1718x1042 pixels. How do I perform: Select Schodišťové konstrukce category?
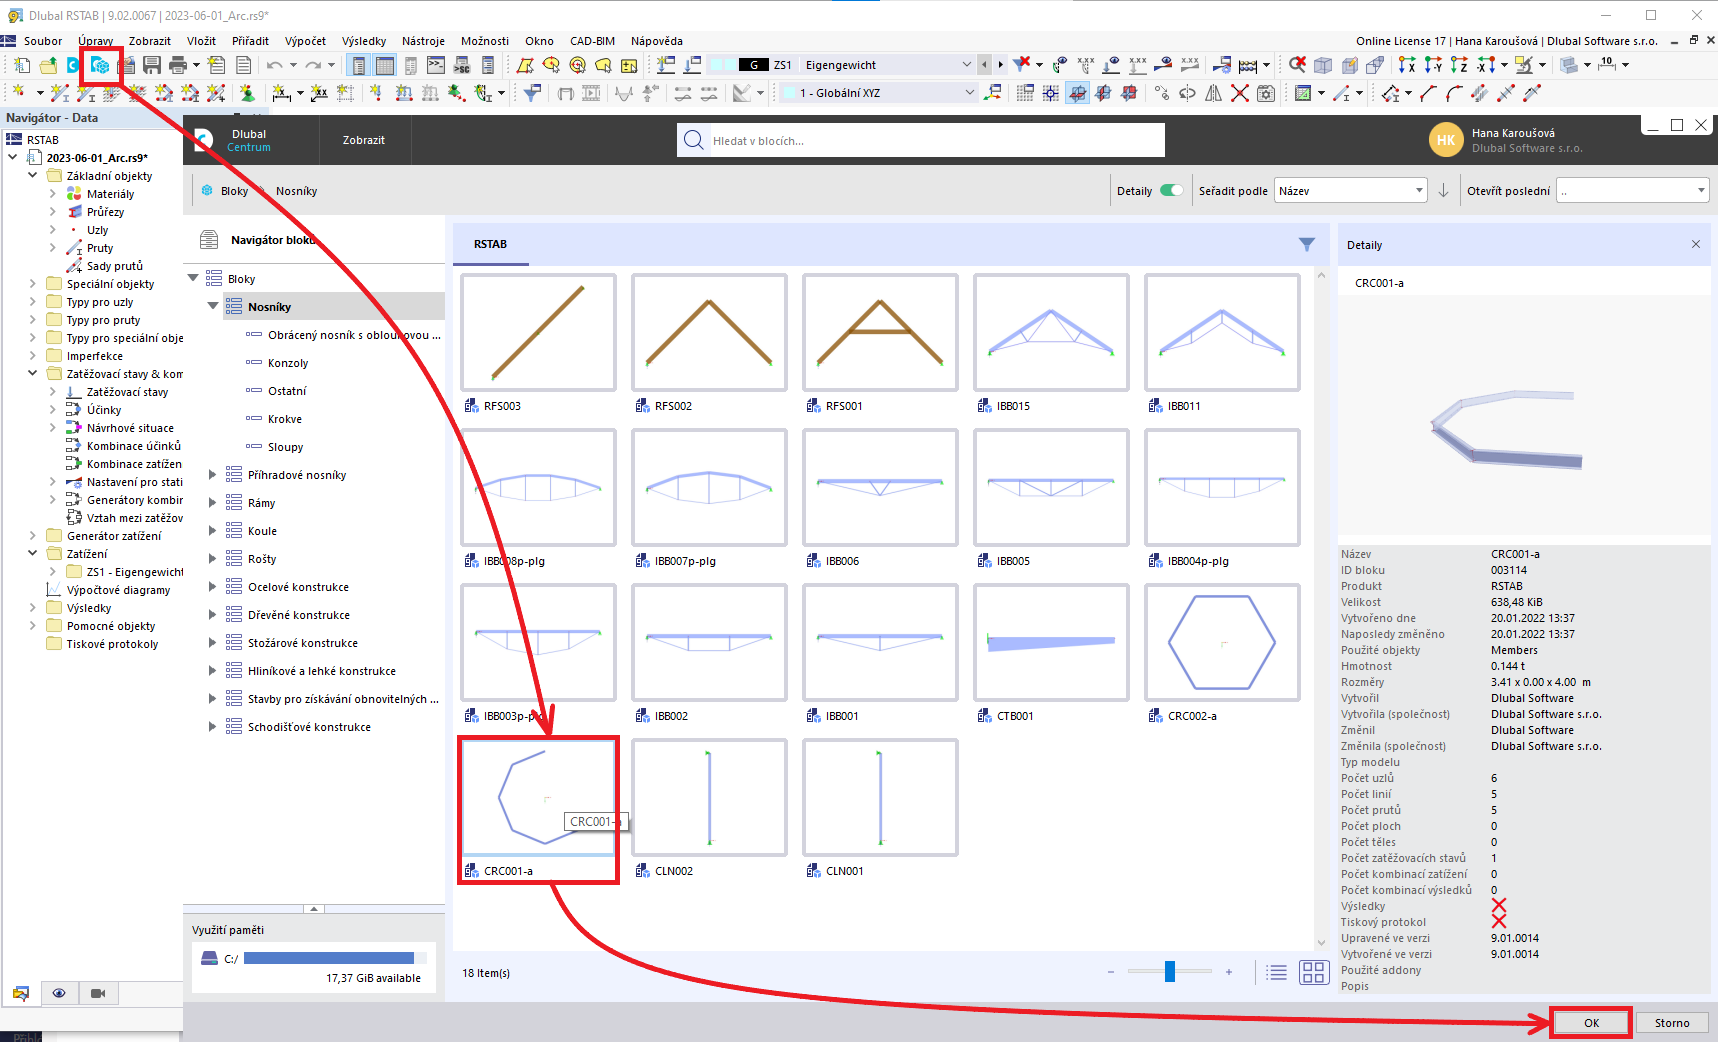(309, 727)
